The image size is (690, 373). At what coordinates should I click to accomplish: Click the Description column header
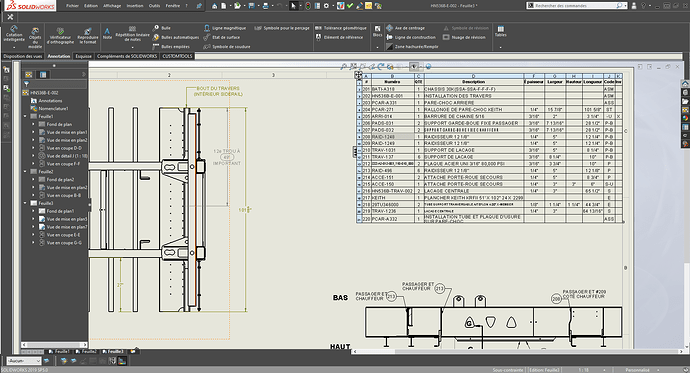[473, 82]
